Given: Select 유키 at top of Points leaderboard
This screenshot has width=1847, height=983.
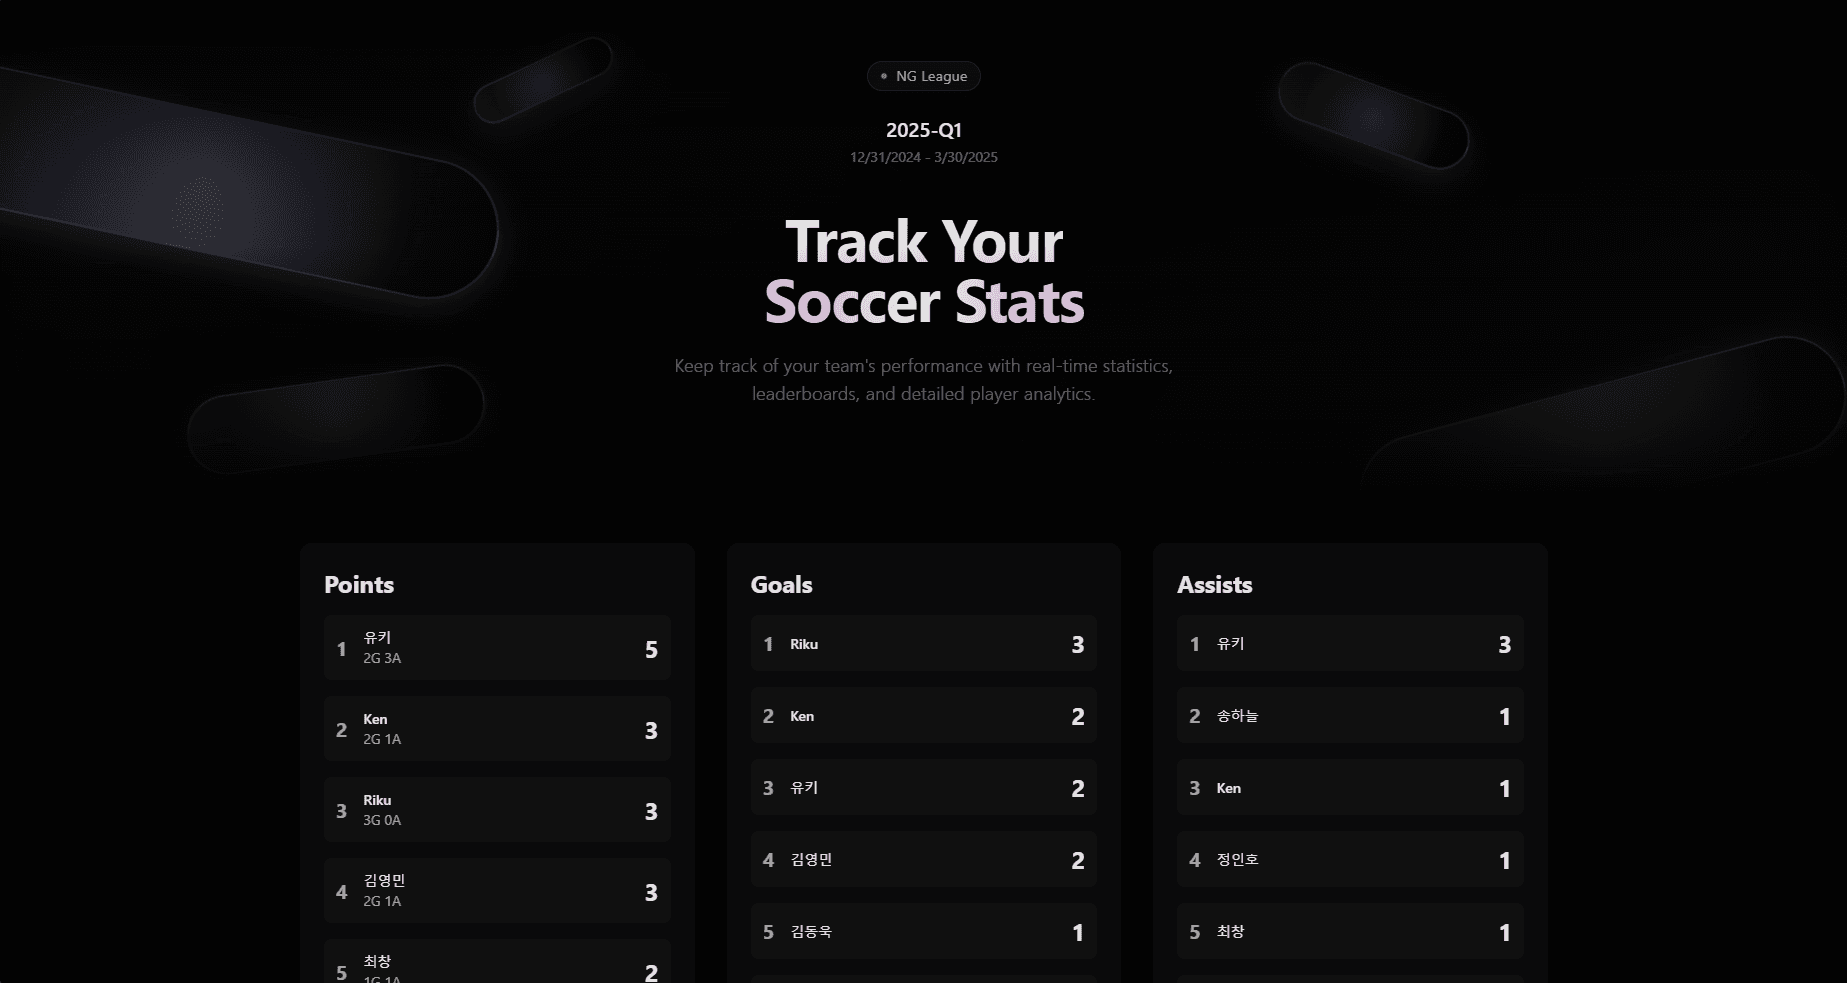Looking at the screenshot, I should click(497, 647).
